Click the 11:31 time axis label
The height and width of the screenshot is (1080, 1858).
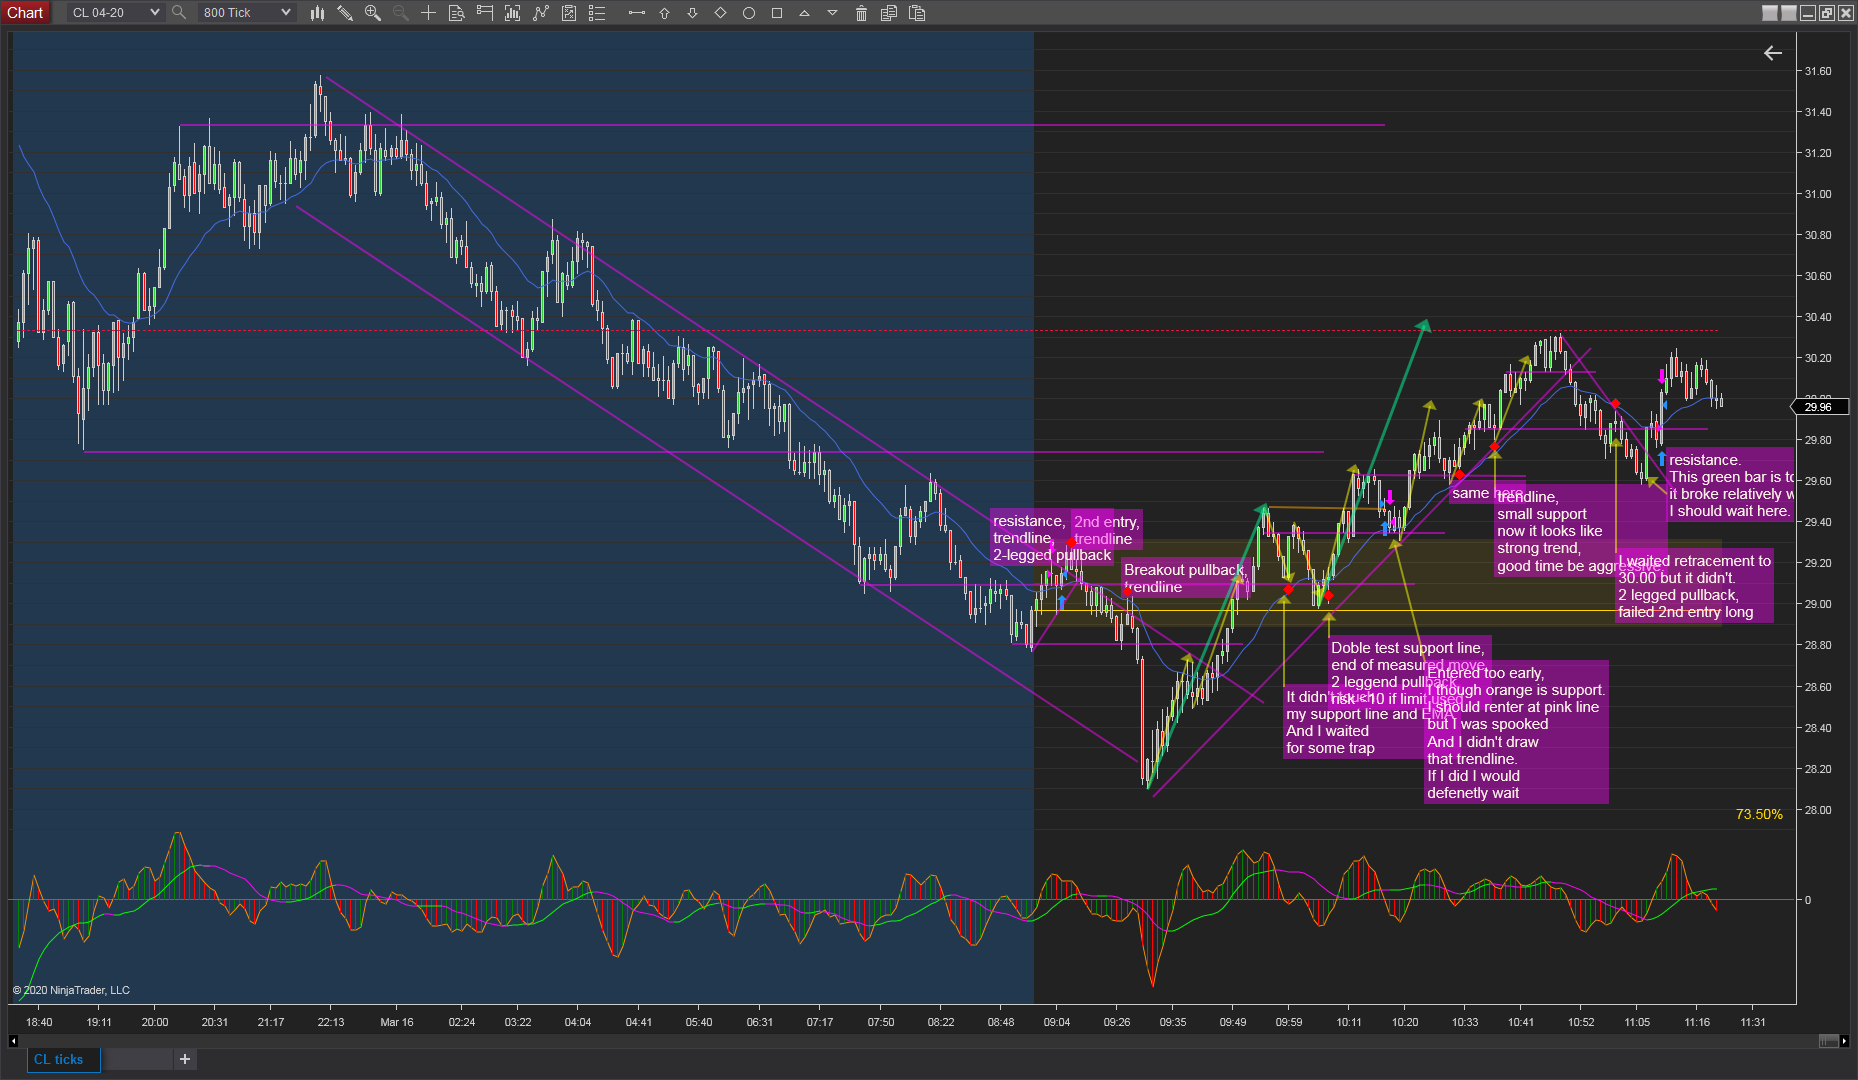(x=1753, y=1022)
